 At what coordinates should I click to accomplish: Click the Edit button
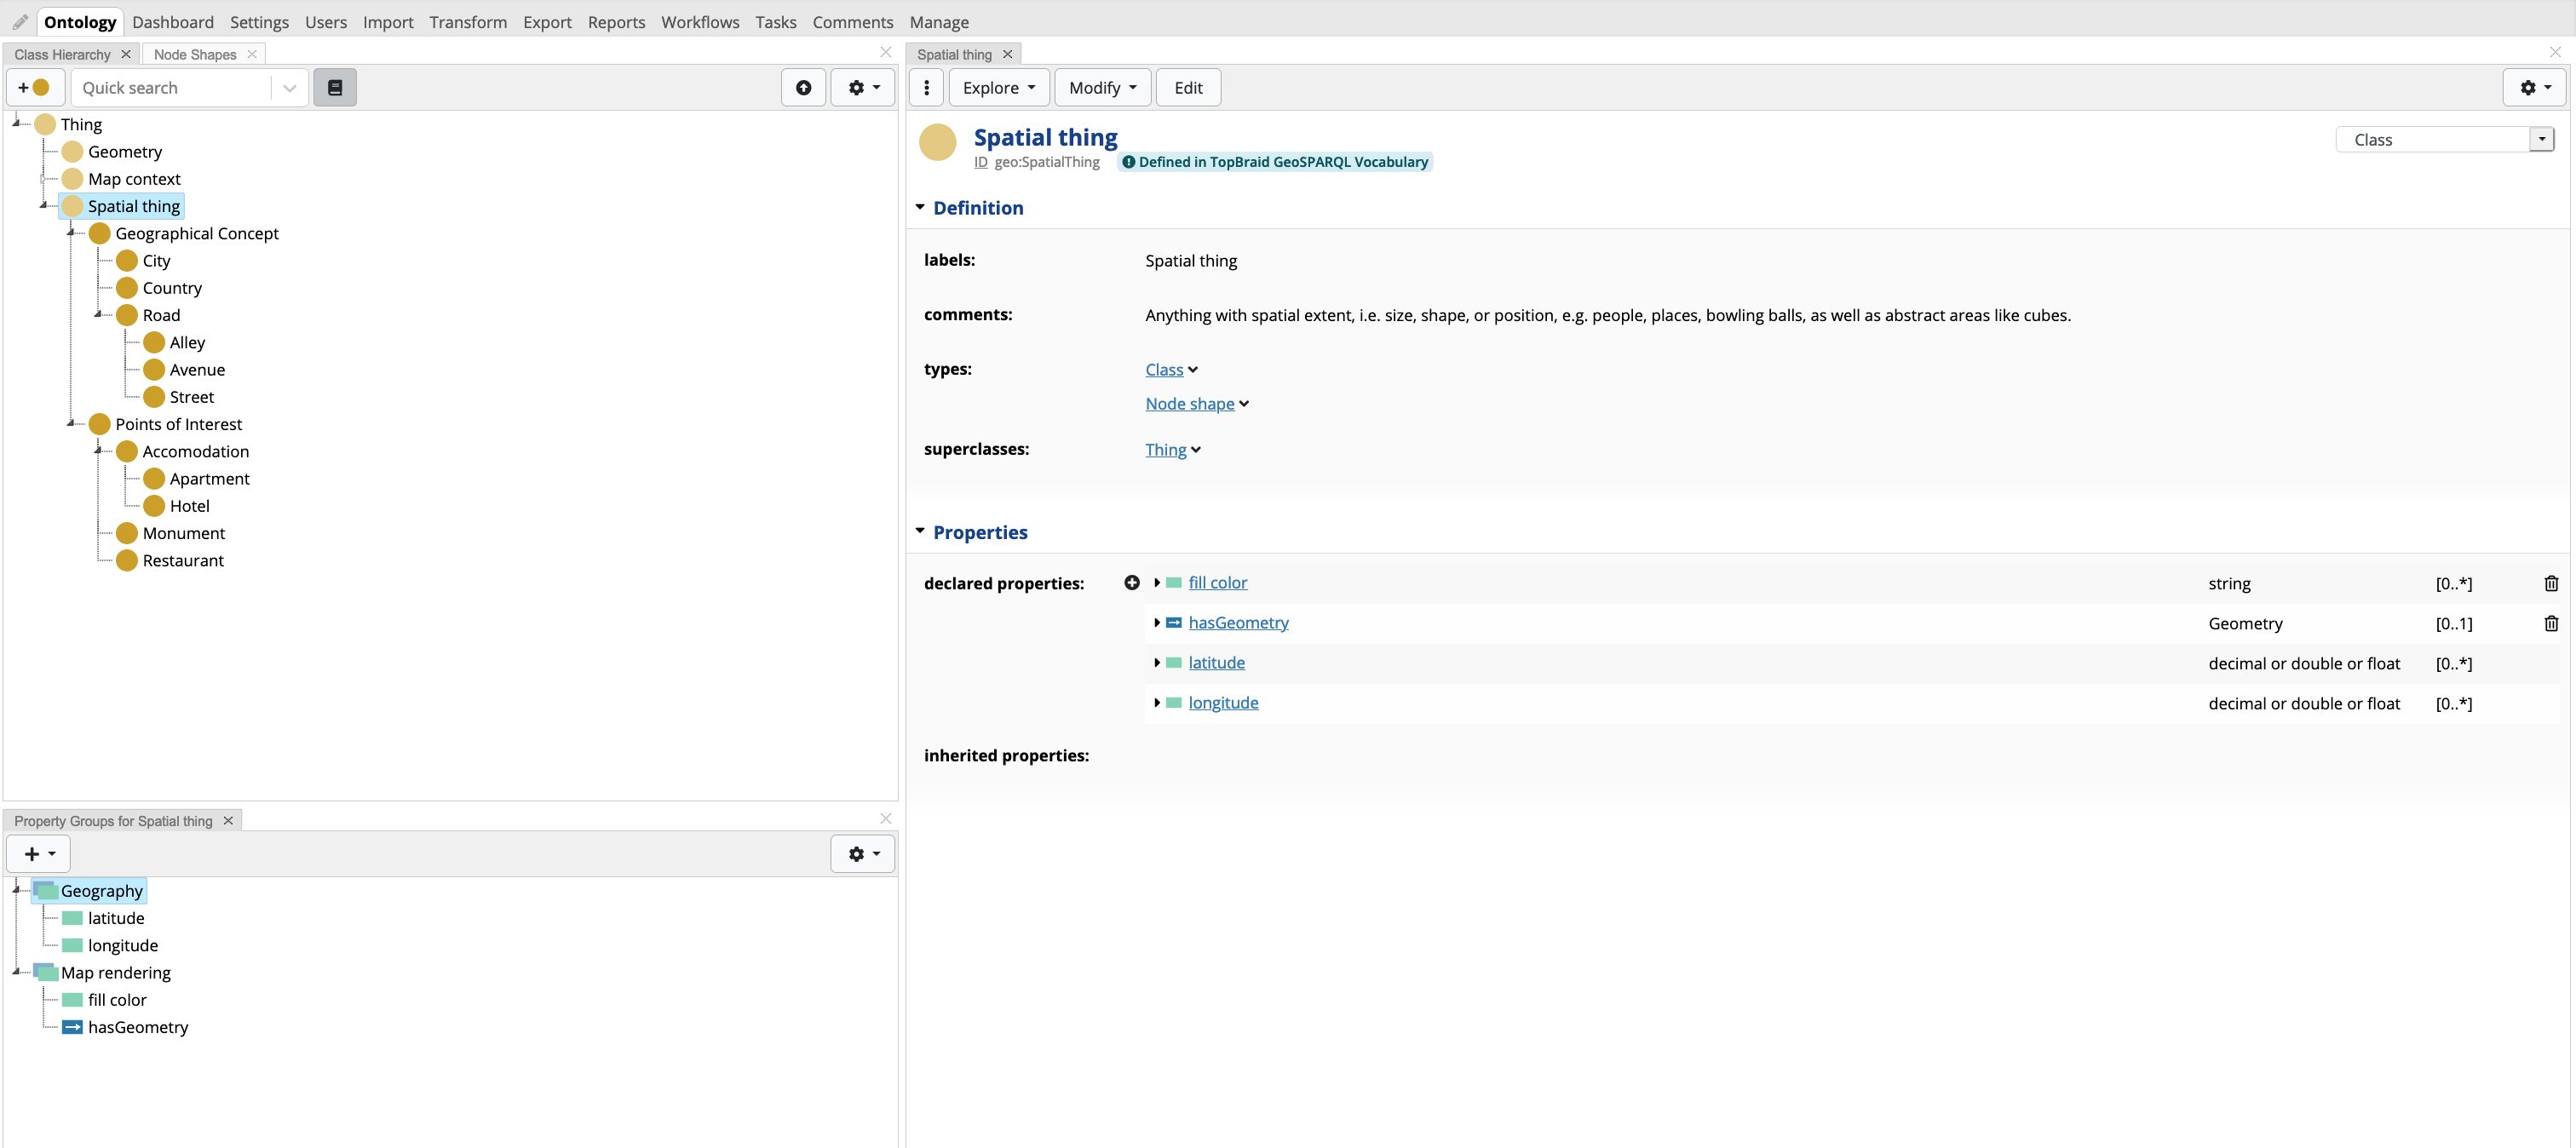pyautogui.click(x=1187, y=88)
